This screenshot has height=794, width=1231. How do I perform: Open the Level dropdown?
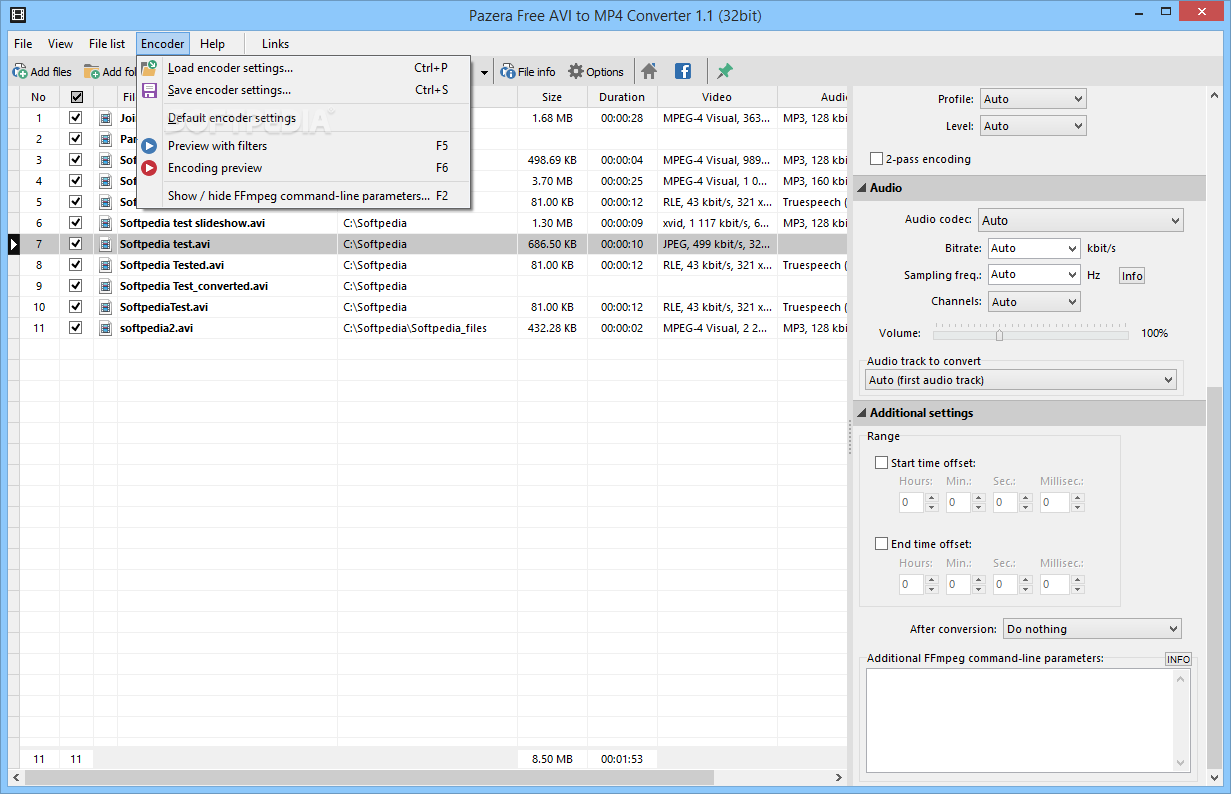click(1033, 126)
